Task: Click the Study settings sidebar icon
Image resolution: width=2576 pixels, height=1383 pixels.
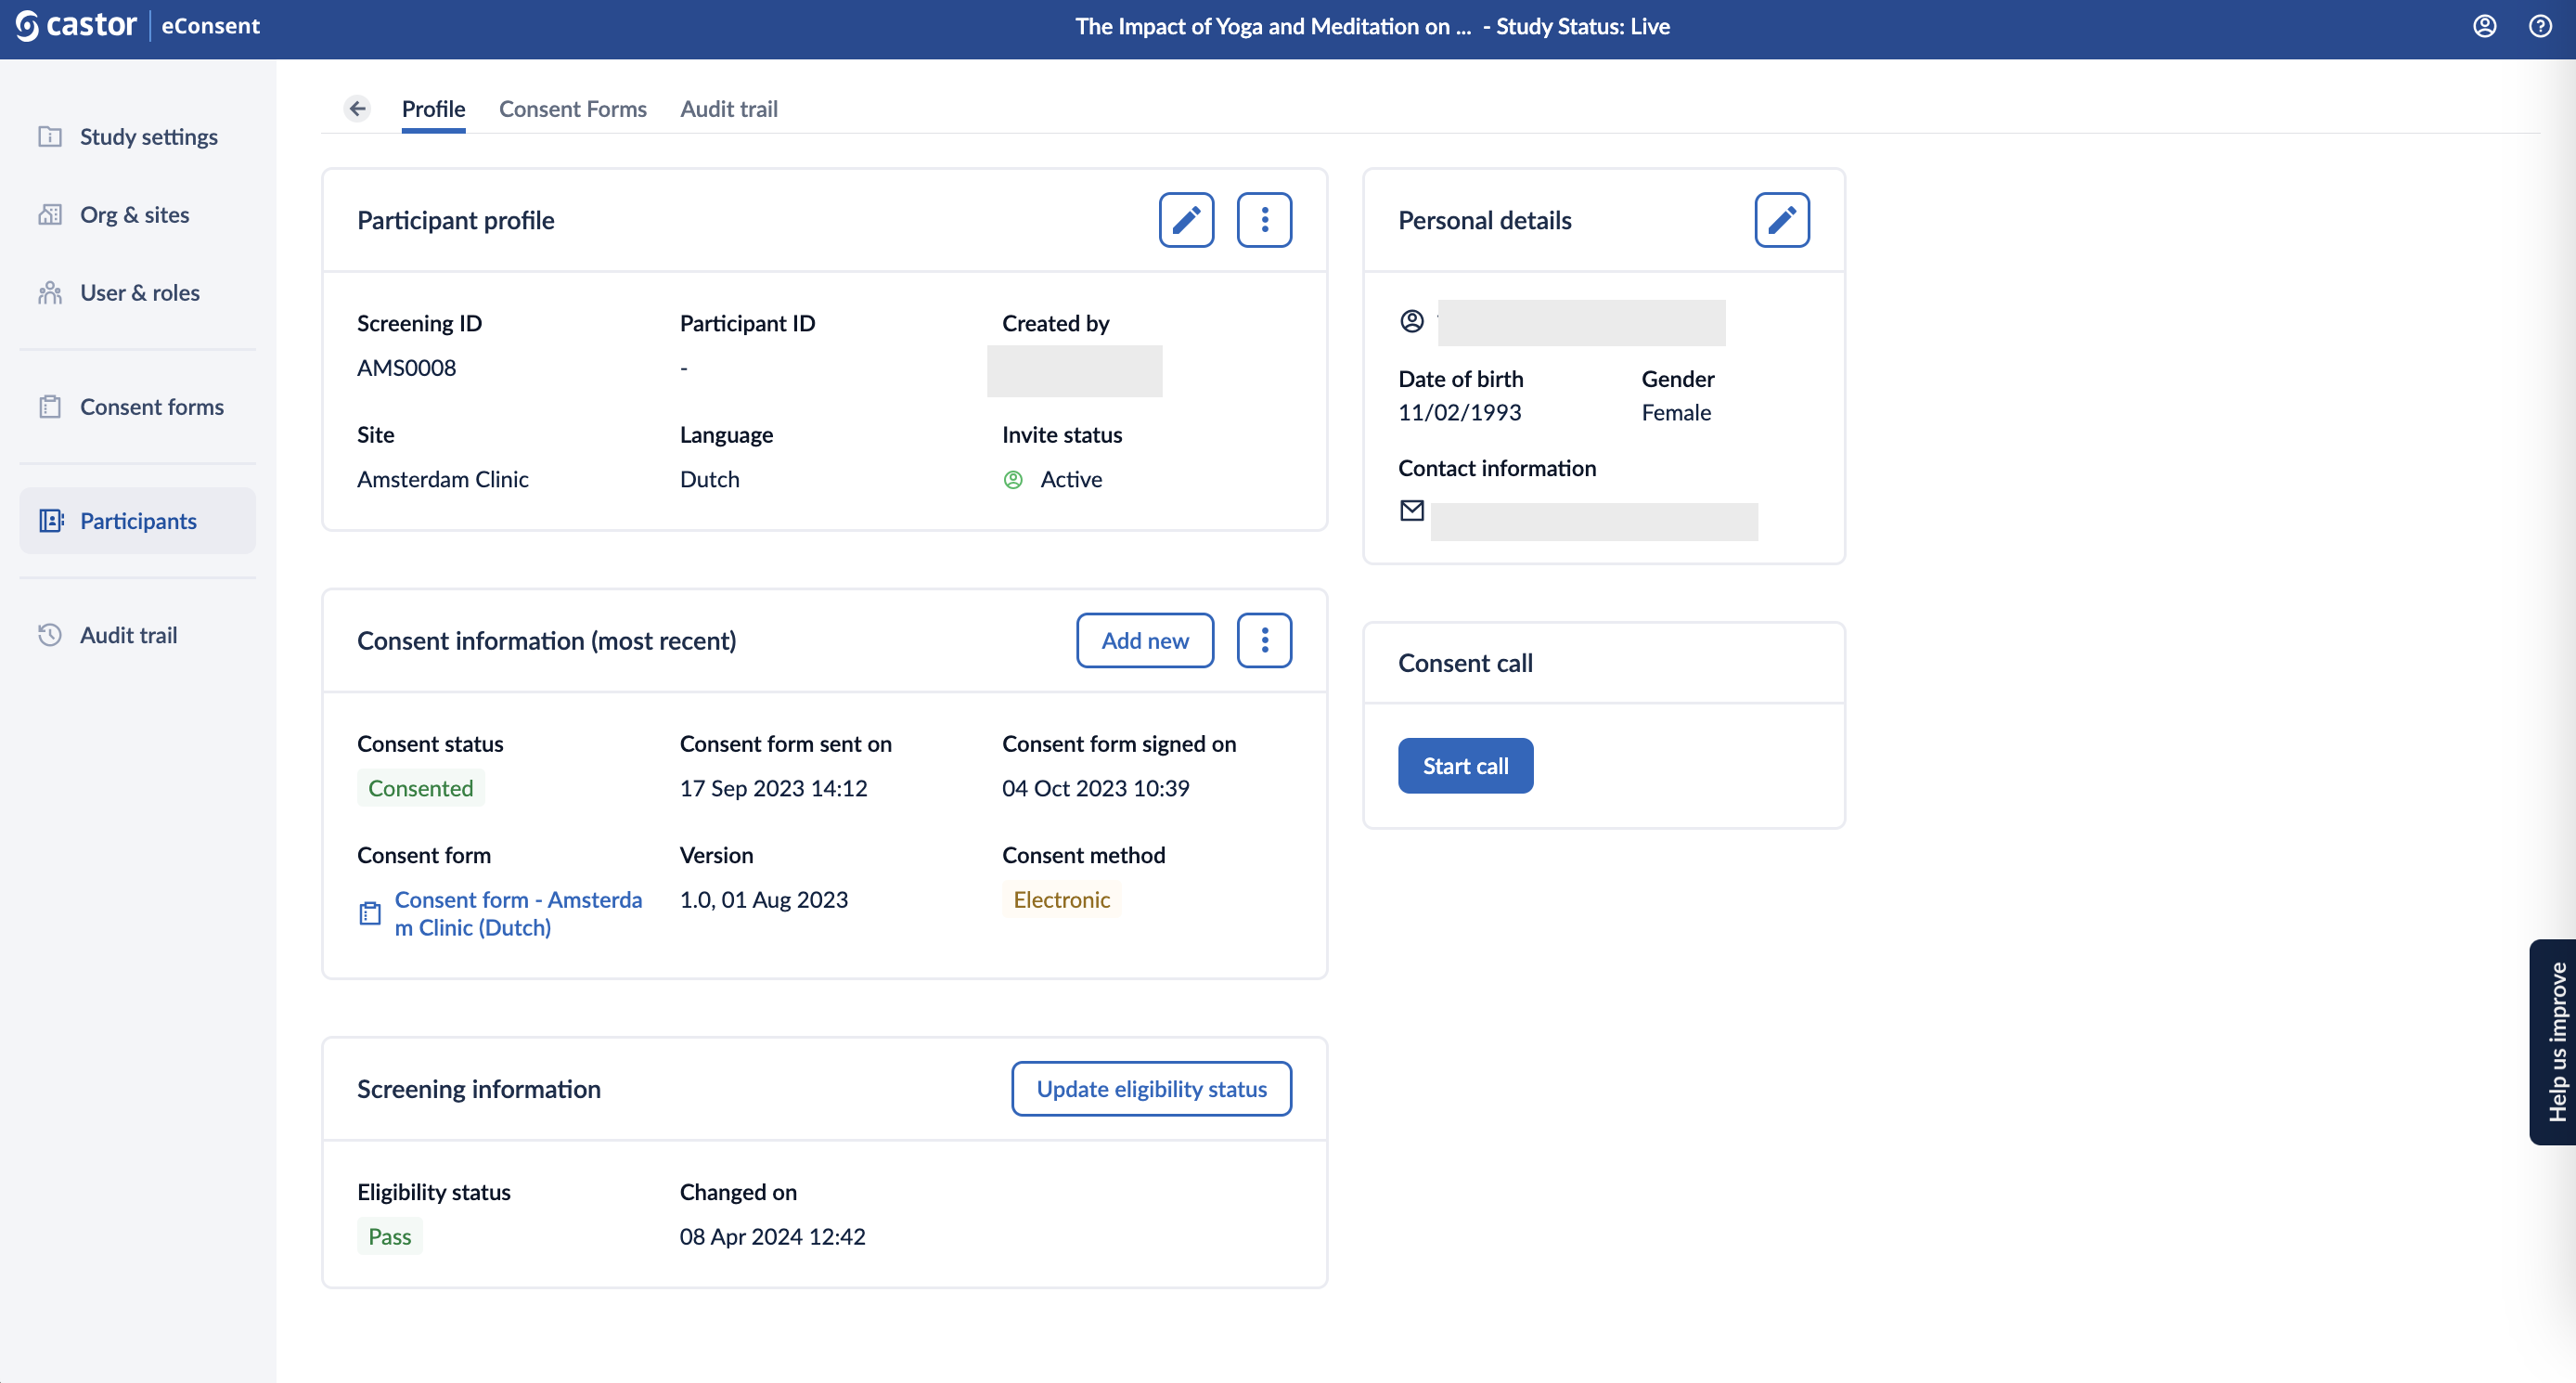Action: click(x=50, y=136)
